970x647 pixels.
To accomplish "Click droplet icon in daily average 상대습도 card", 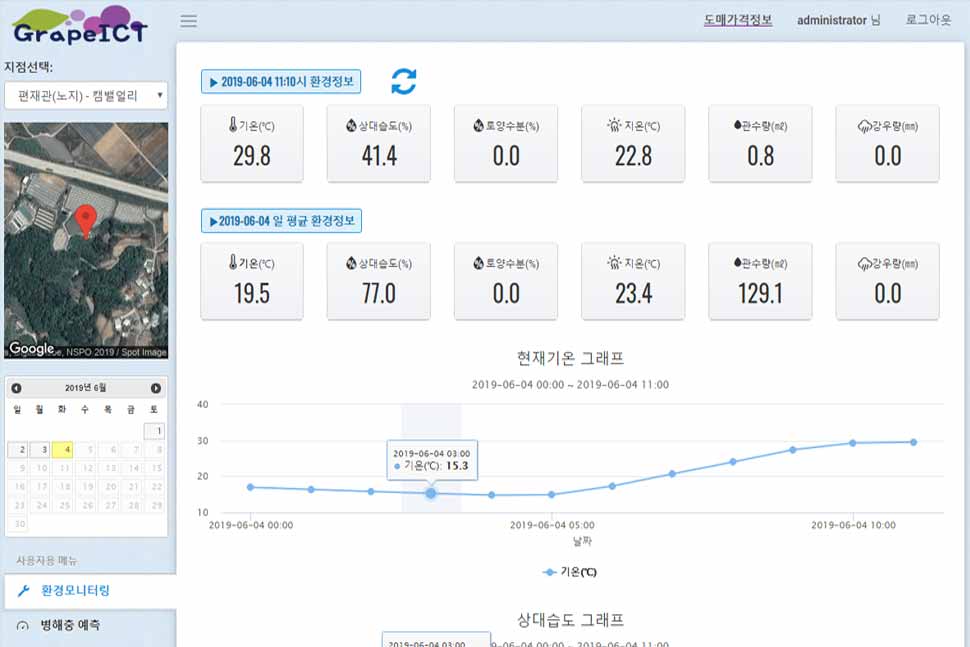I will point(351,264).
